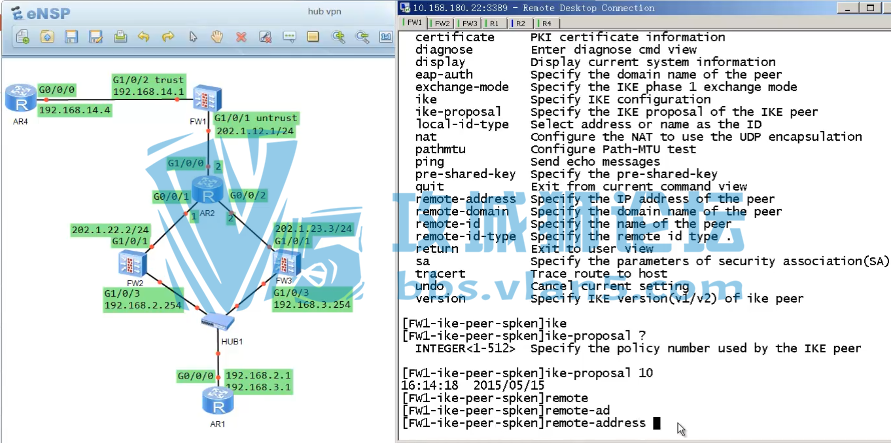Maximize the Remote Desktop Connection window
Image resolution: width=891 pixels, height=443 pixels.
pyautogui.click(x=869, y=7)
